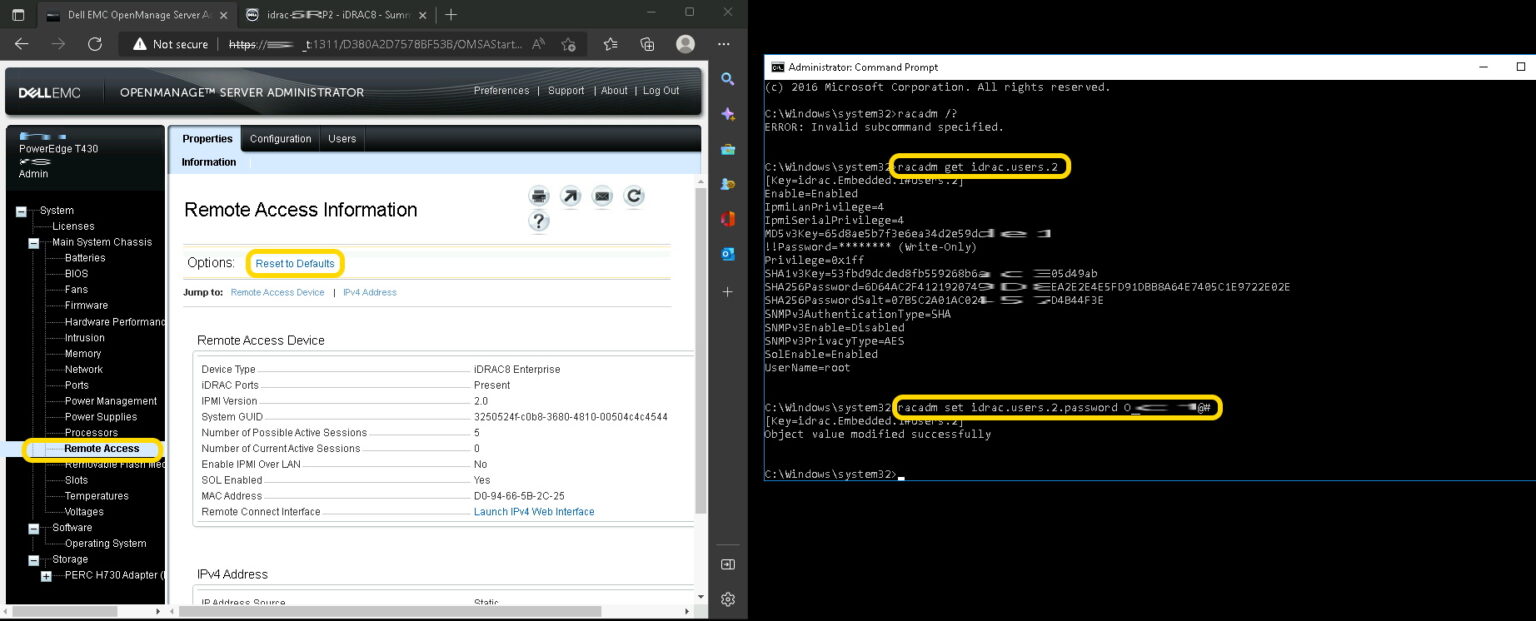The image size is (1536, 621).
Task: Open the Users tab
Action: (342, 139)
